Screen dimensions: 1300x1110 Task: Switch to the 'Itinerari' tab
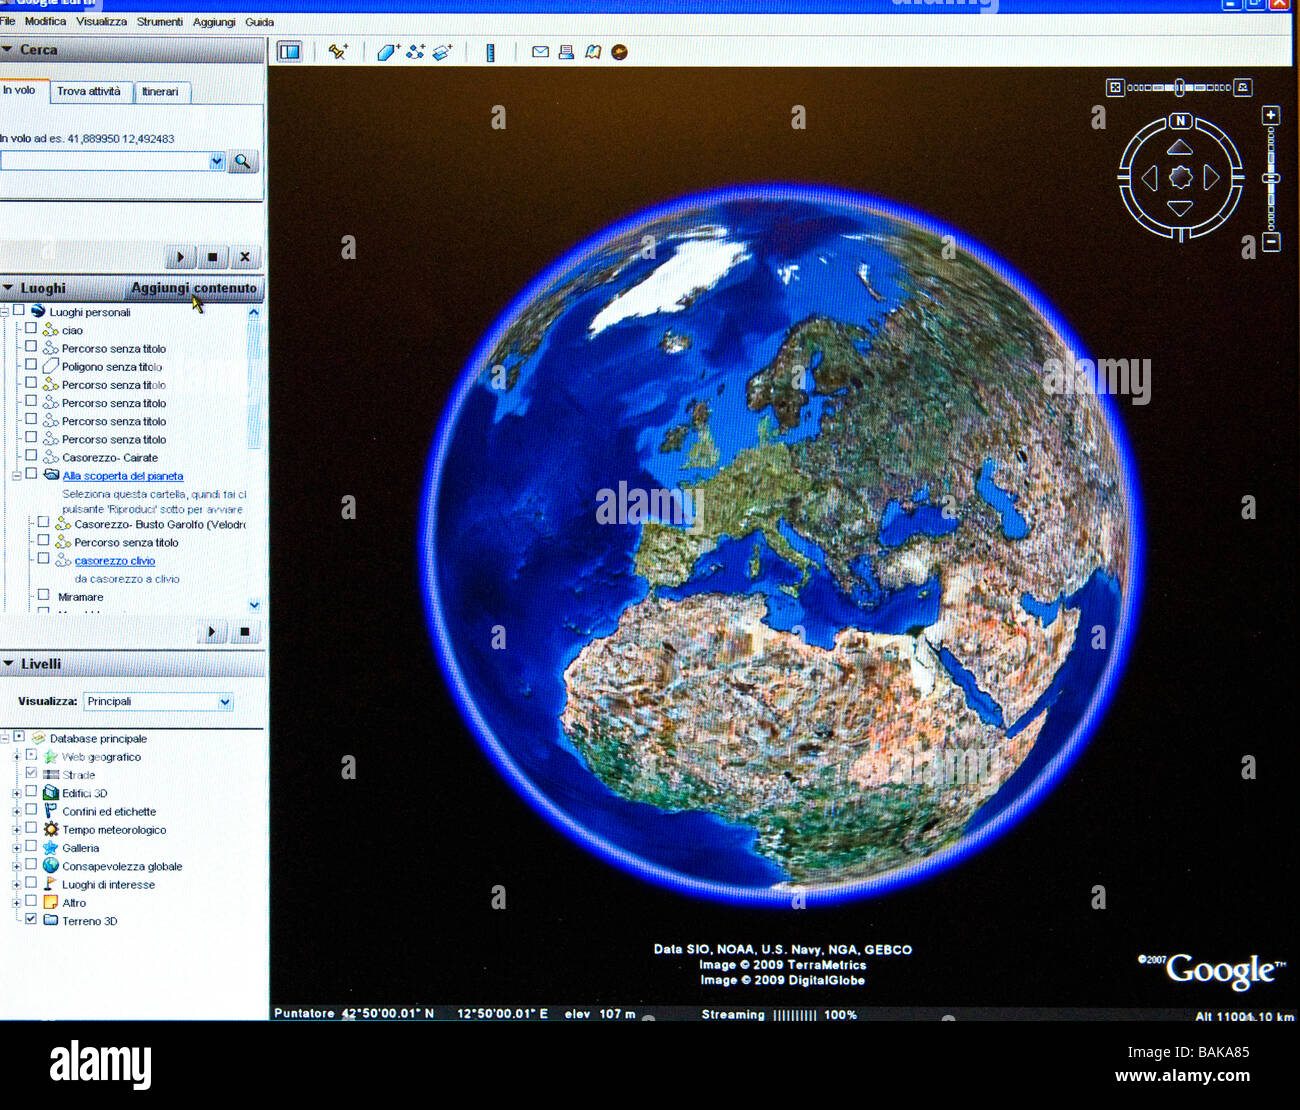click(160, 91)
